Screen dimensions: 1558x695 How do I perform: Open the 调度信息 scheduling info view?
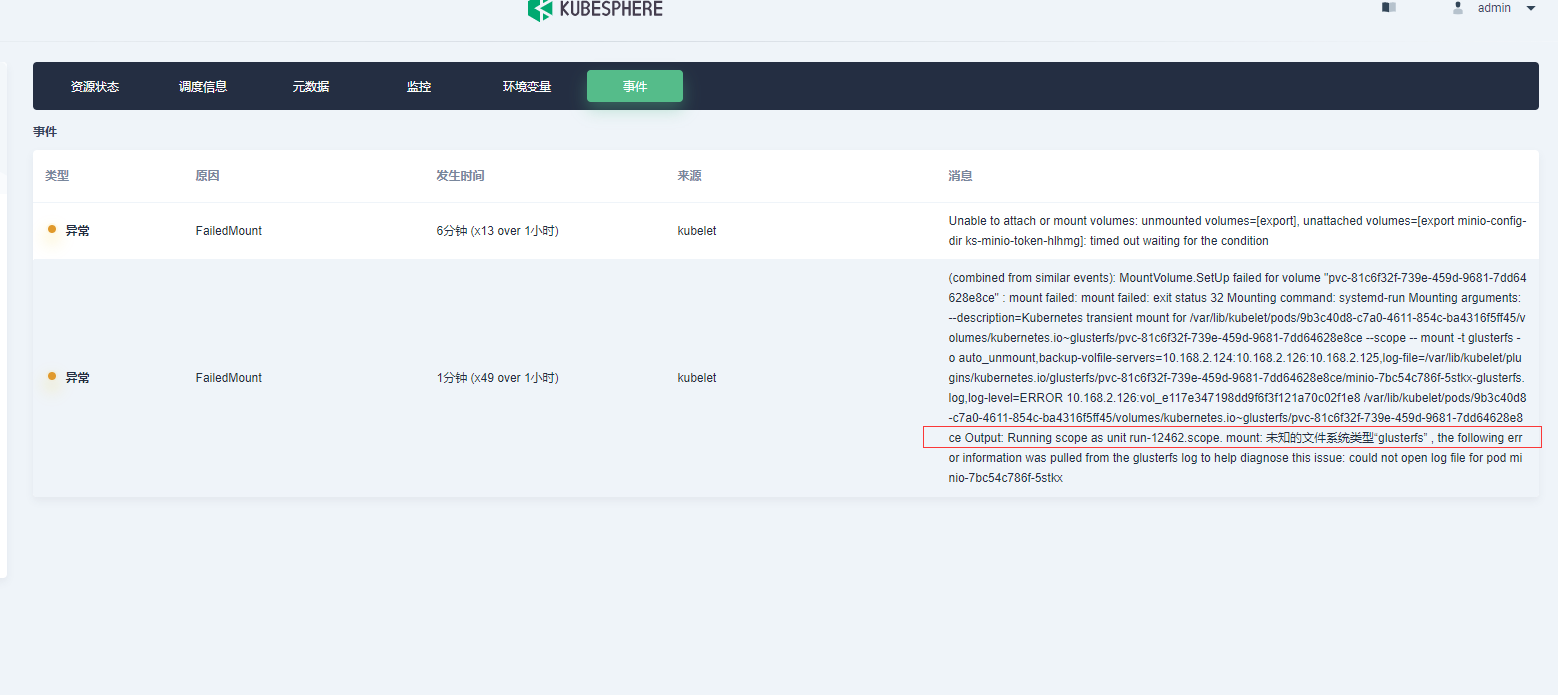coord(203,86)
